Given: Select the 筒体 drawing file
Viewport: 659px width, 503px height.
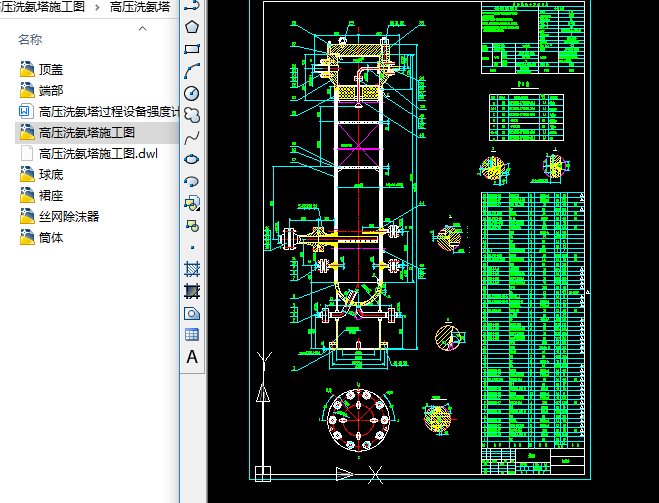Looking at the screenshot, I should pyautogui.click(x=41, y=237).
